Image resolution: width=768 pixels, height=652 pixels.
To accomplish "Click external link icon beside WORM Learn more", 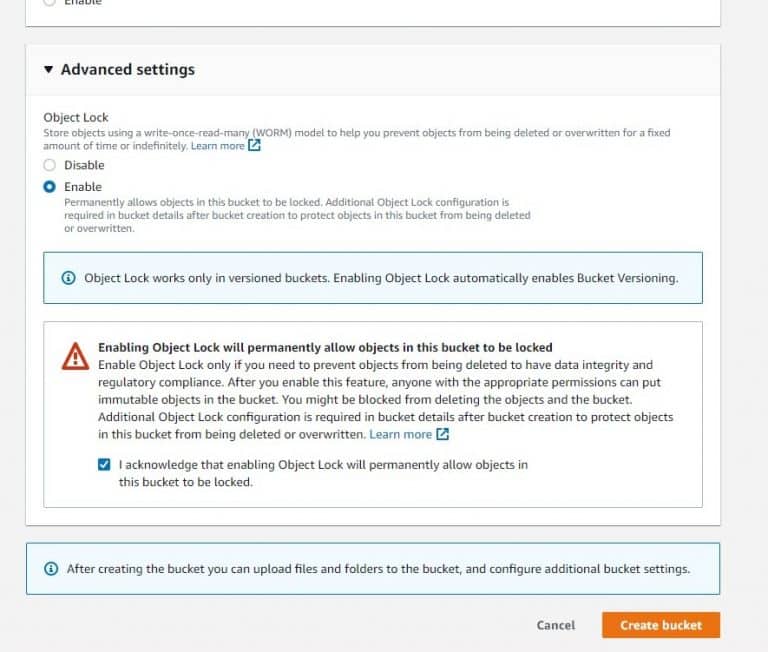I will coord(254,146).
